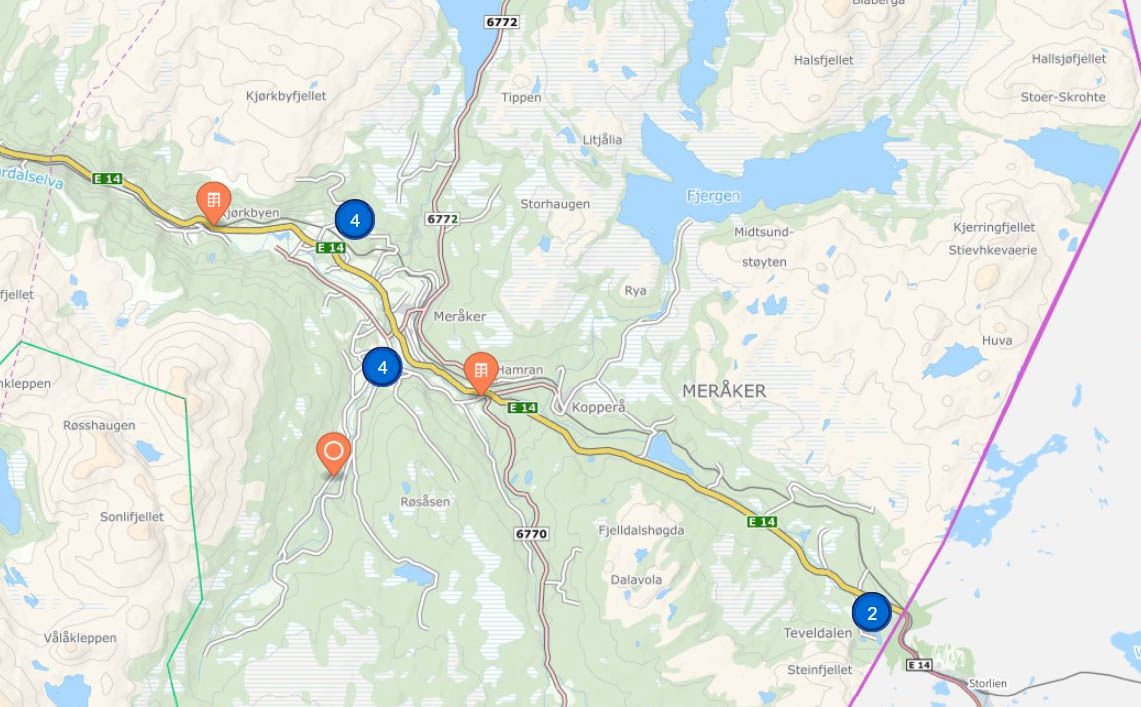1141x707 pixels.
Task: Click the 6770 road shield
Action: (x=530, y=534)
